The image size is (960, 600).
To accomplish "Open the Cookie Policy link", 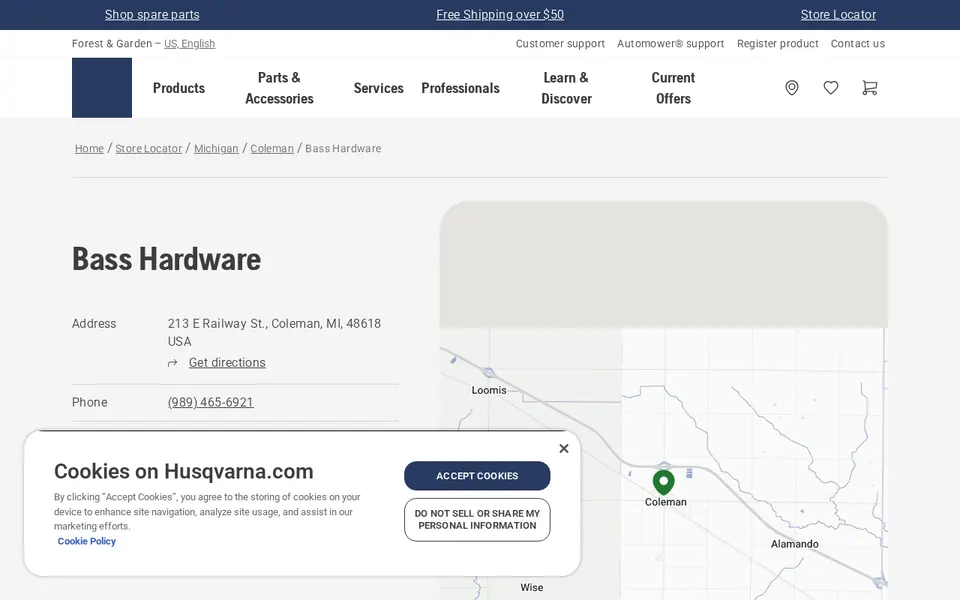I will point(86,541).
